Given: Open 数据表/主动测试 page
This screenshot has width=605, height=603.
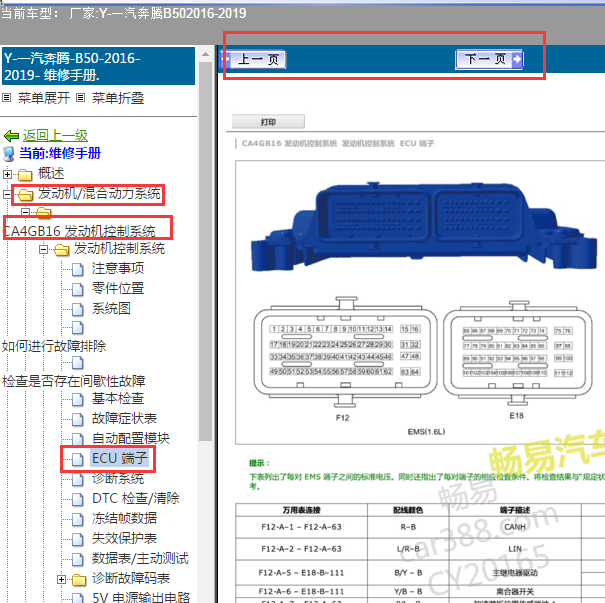Looking at the screenshot, I should click(x=140, y=558).
